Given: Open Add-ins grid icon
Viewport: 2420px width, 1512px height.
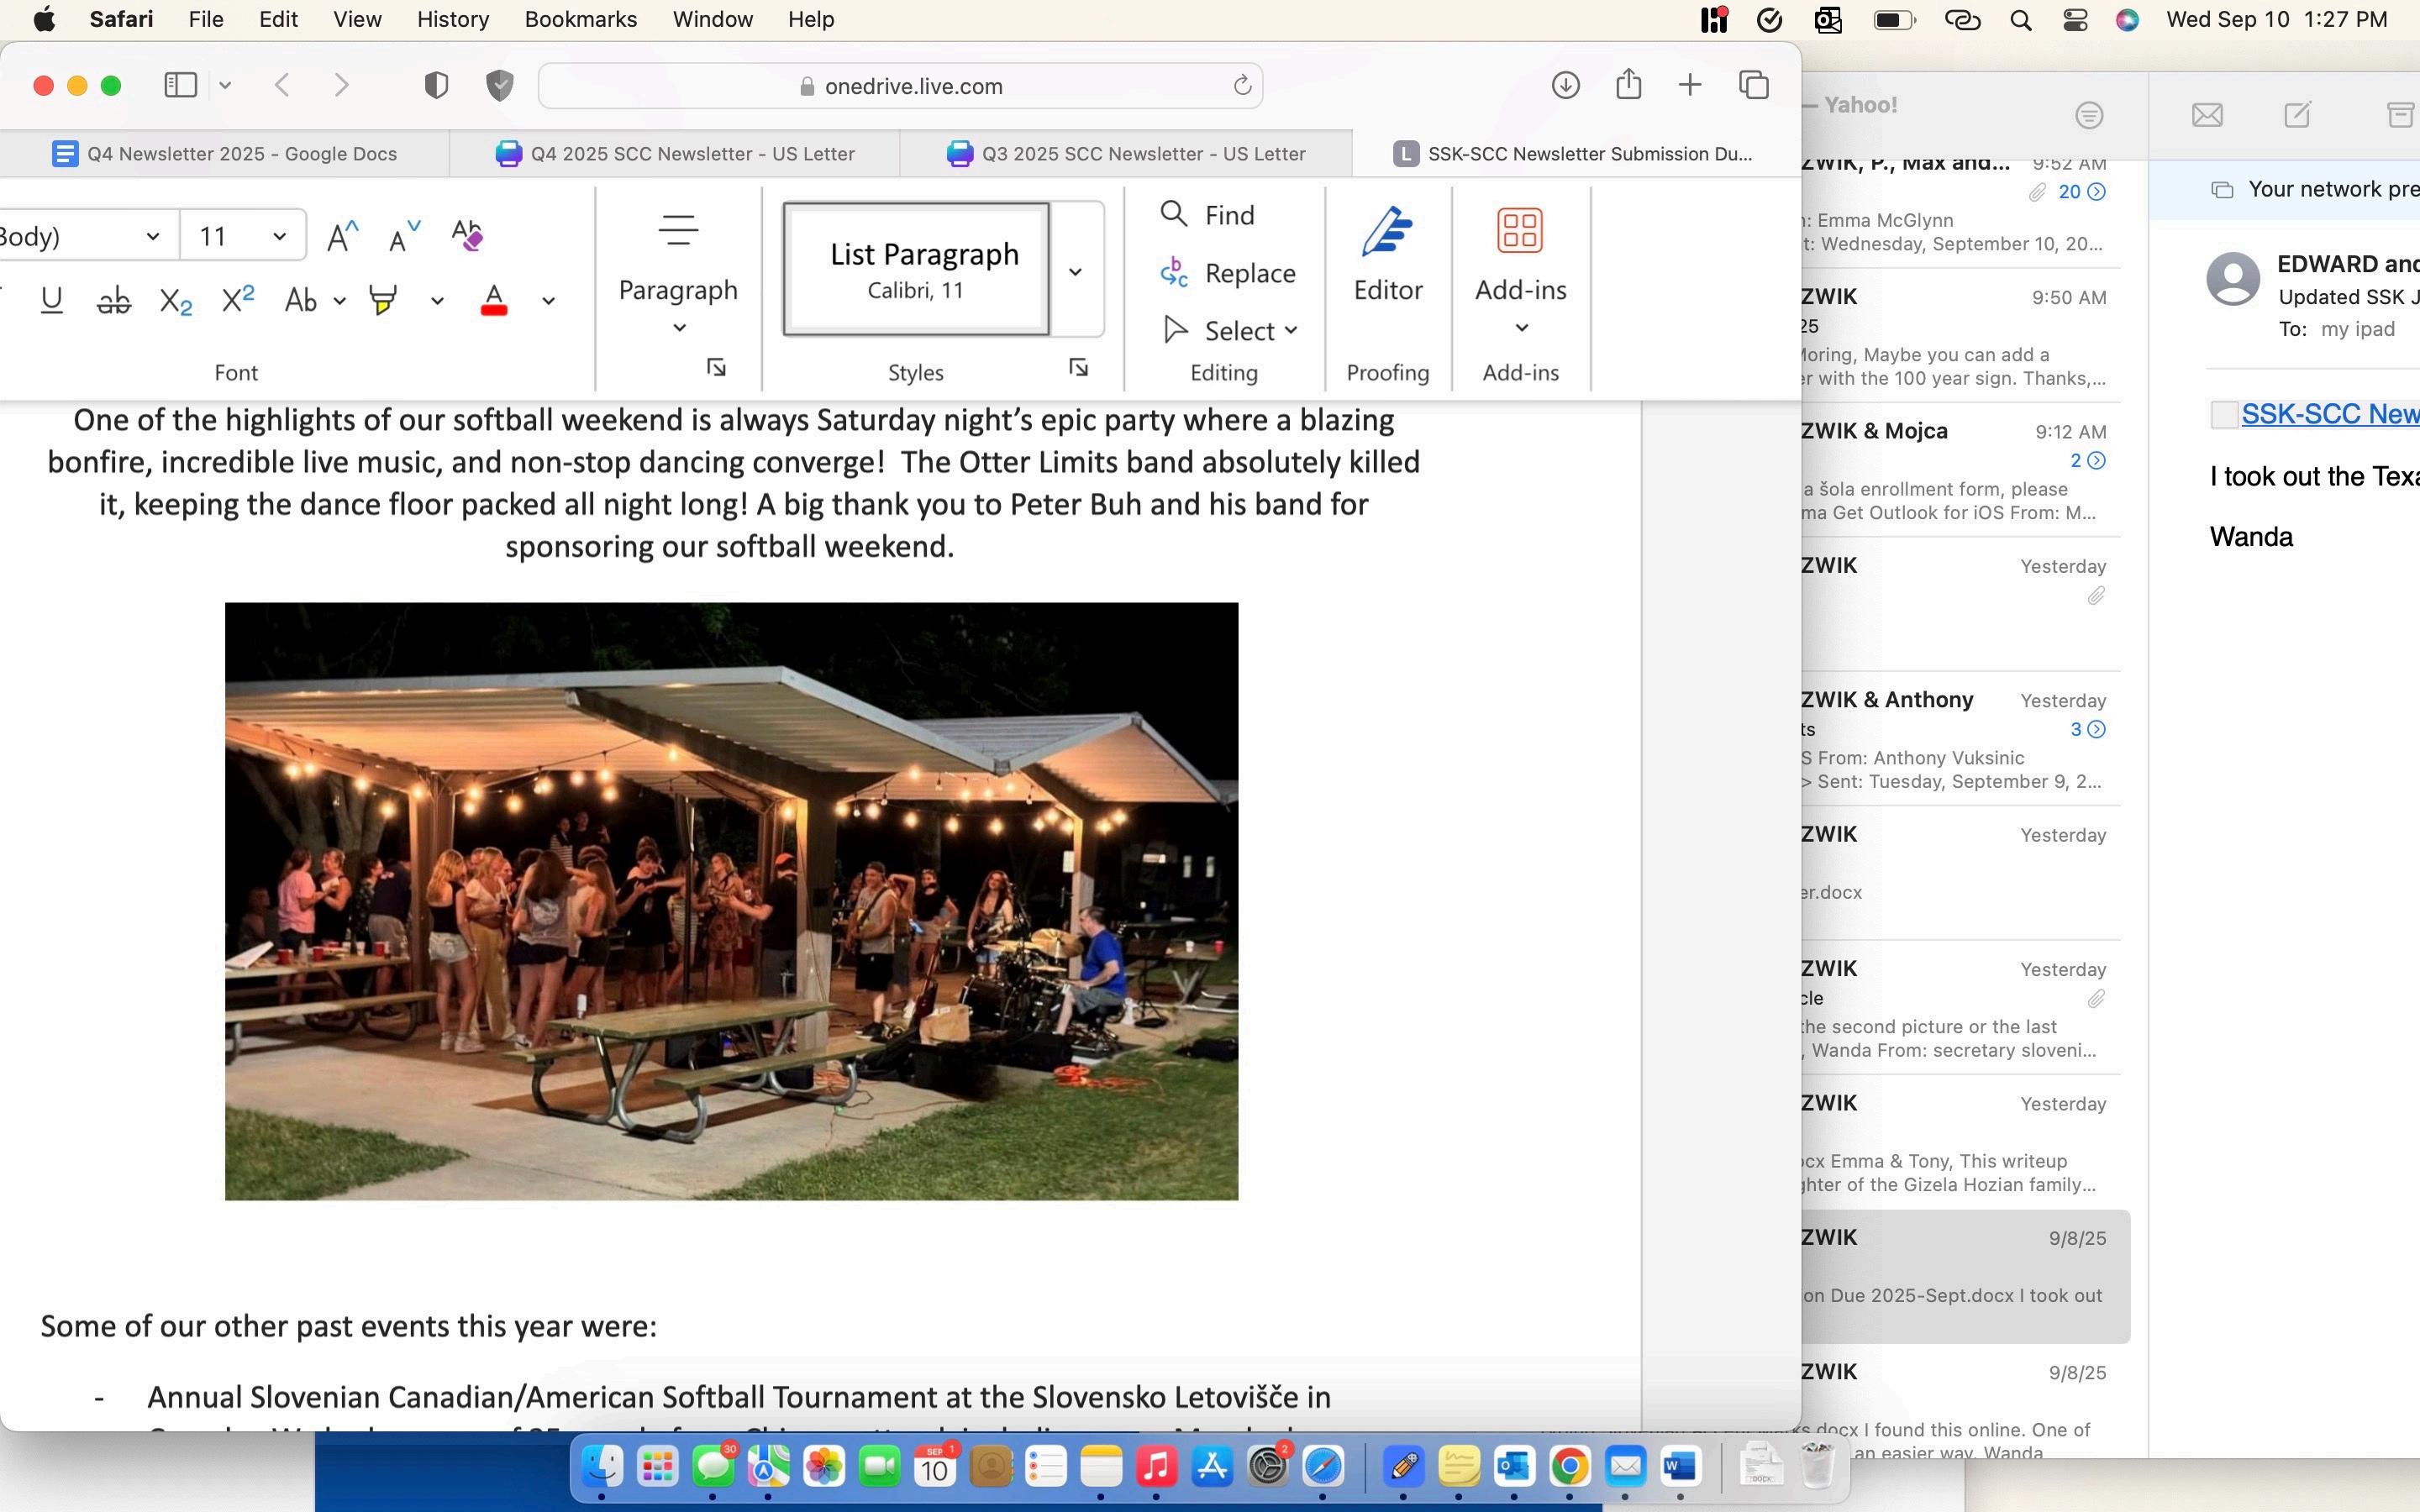Looking at the screenshot, I should [x=1519, y=231].
